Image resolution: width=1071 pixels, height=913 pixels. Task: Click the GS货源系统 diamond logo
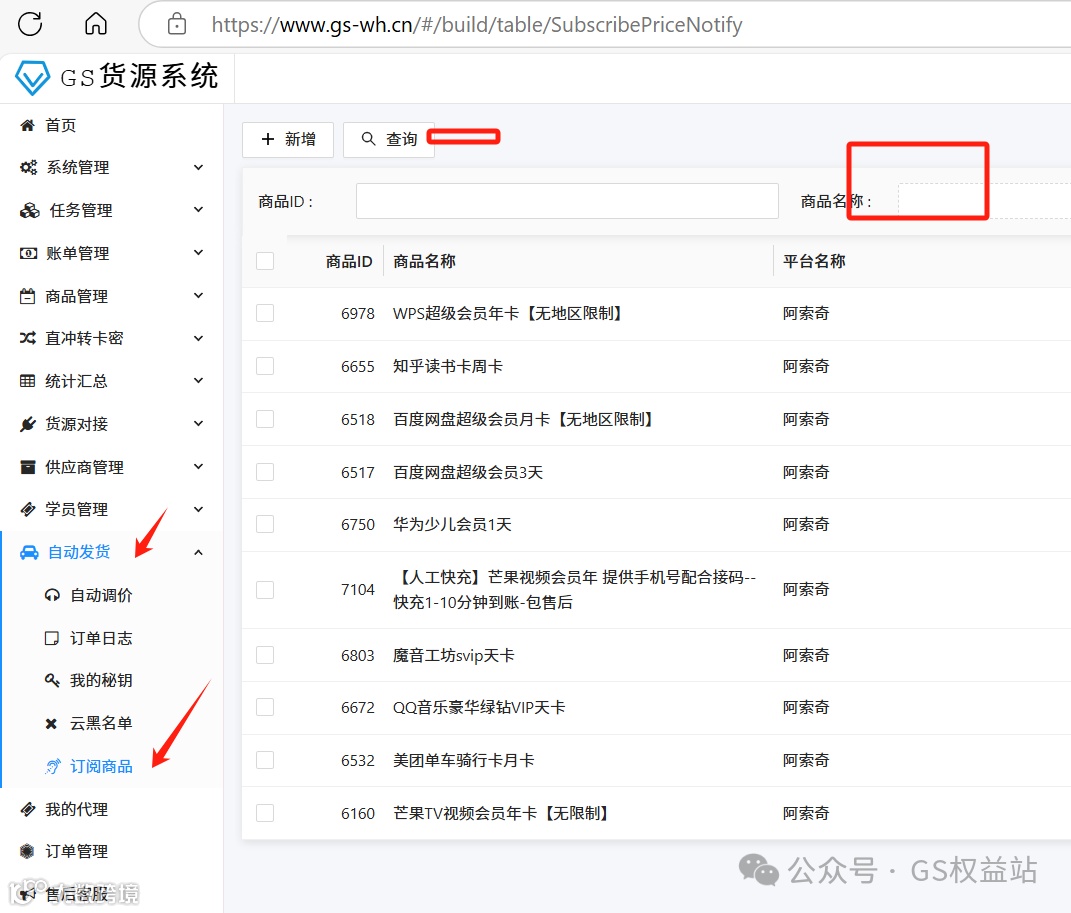[33, 77]
